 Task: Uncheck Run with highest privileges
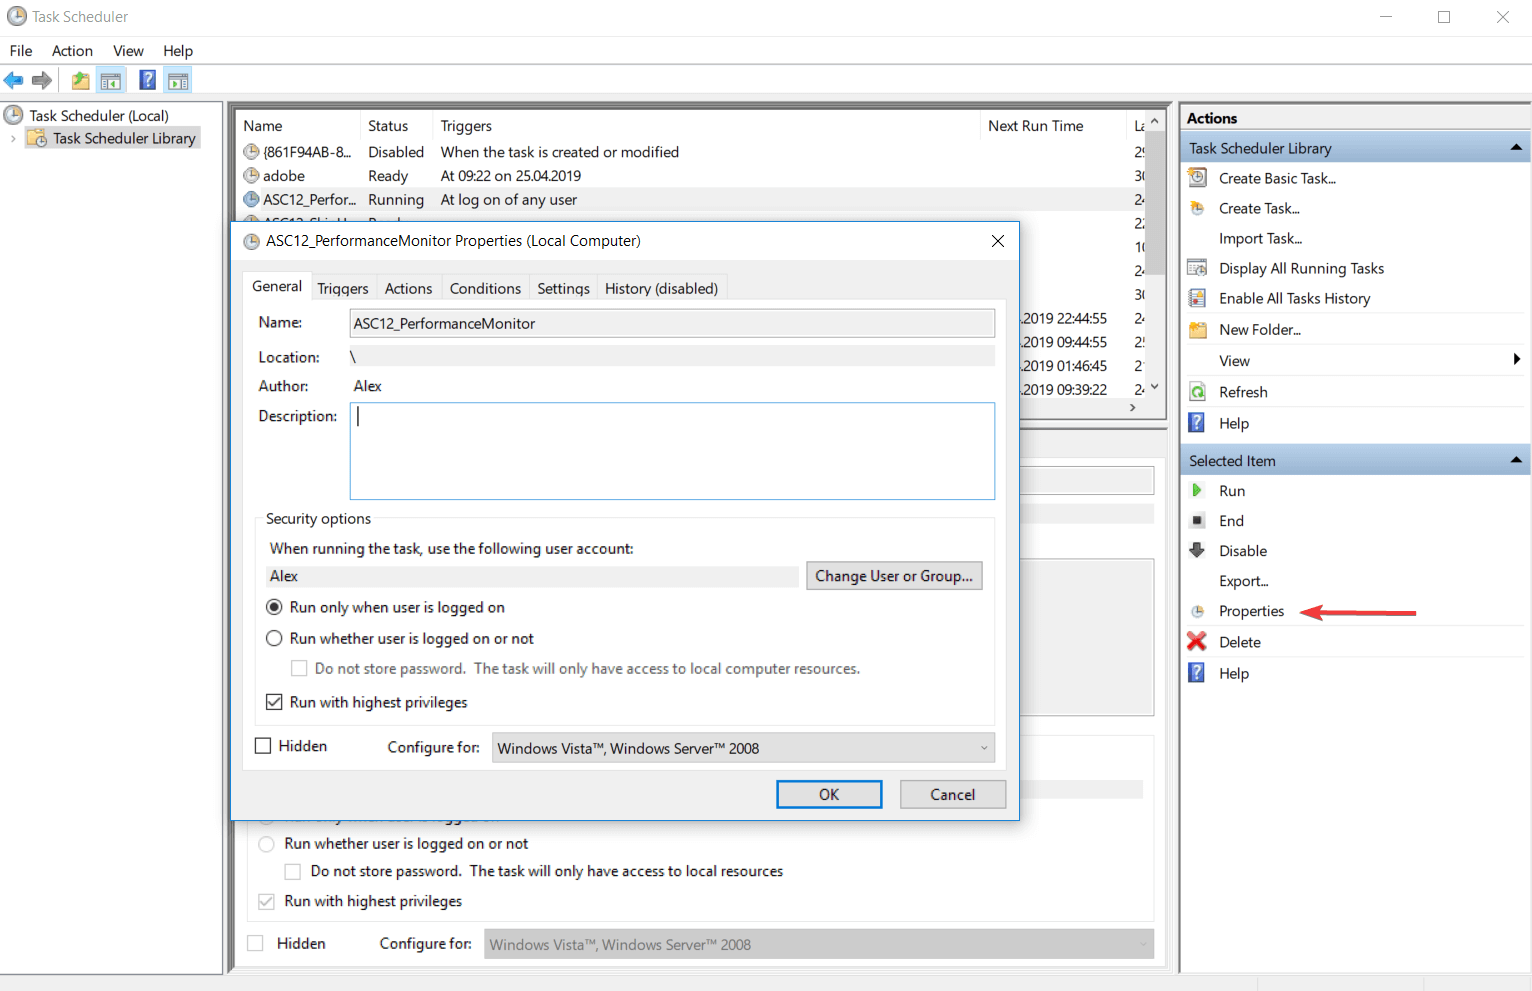(274, 702)
